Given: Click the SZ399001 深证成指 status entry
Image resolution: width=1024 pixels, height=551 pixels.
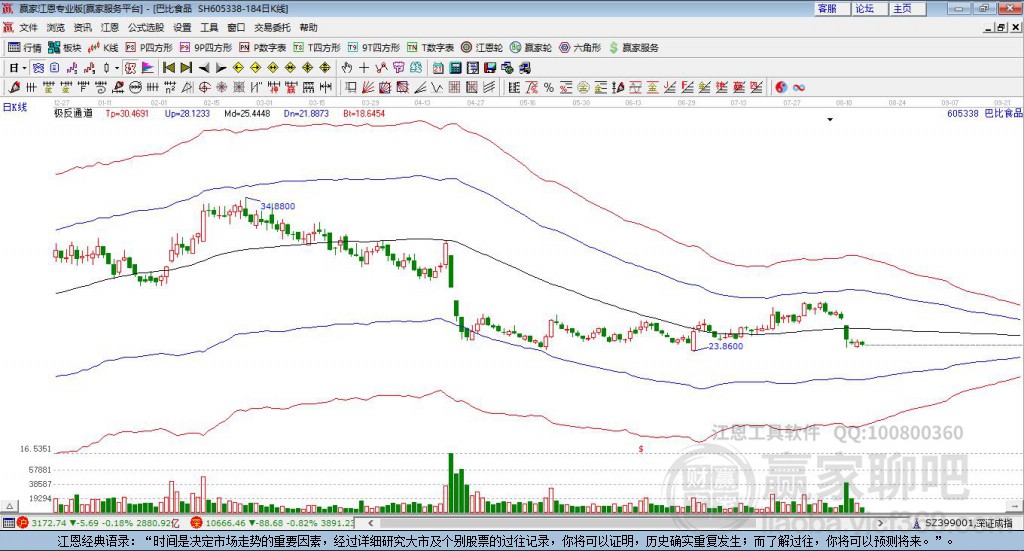Looking at the screenshot, I should tap(963, 523).
